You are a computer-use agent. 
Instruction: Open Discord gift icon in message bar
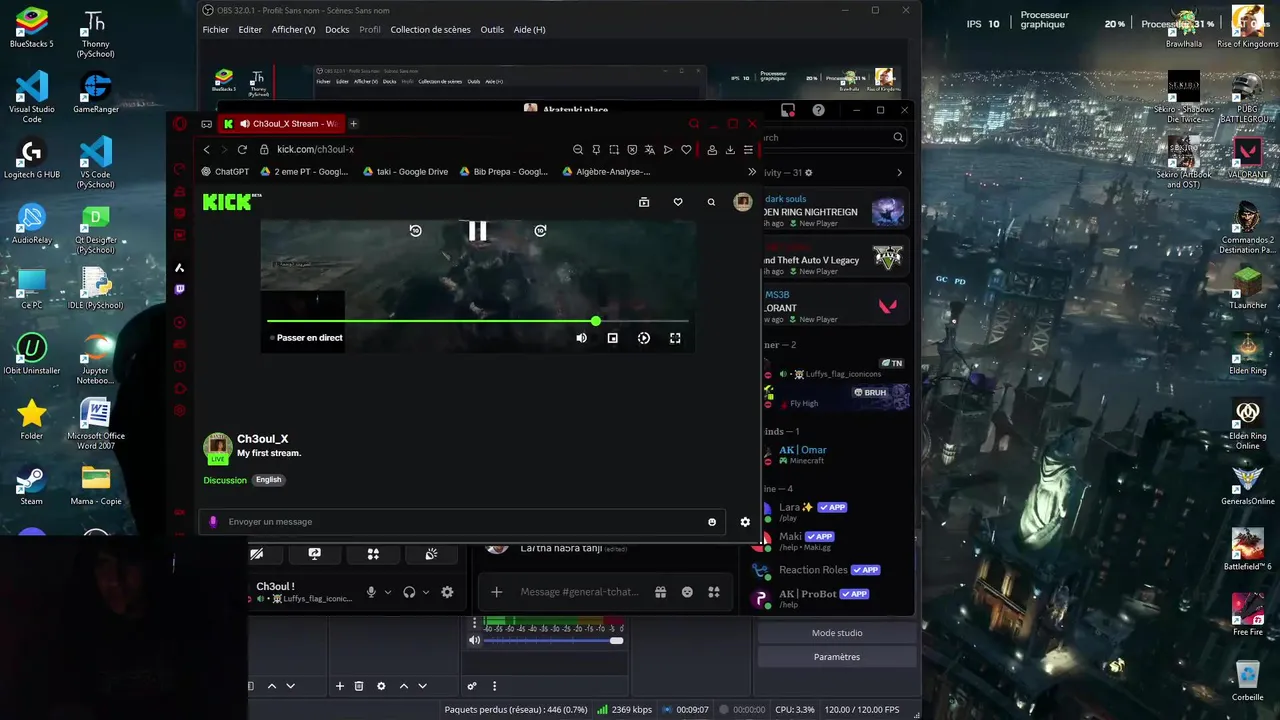pos(660,592)
